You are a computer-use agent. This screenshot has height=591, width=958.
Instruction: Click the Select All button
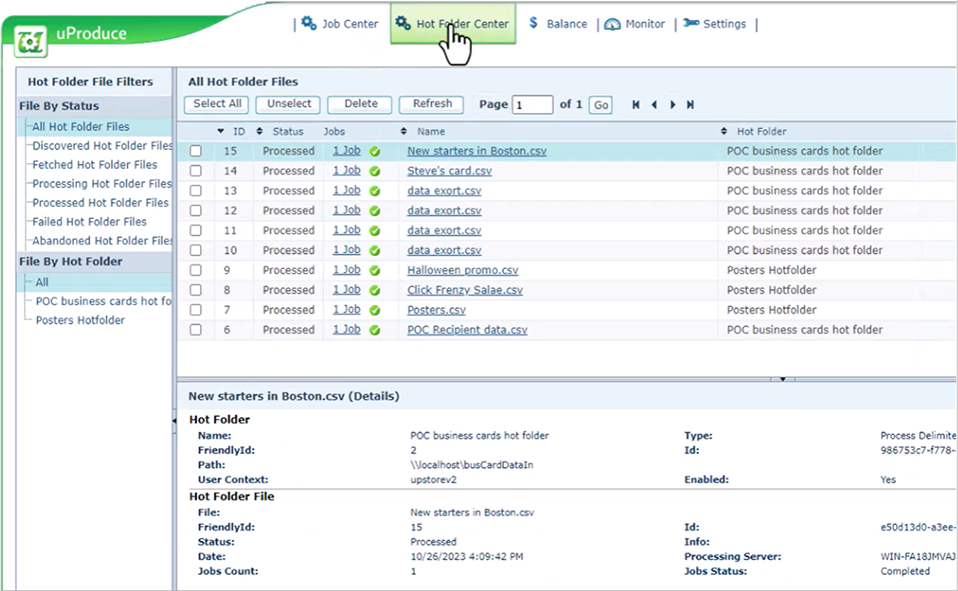216,105
